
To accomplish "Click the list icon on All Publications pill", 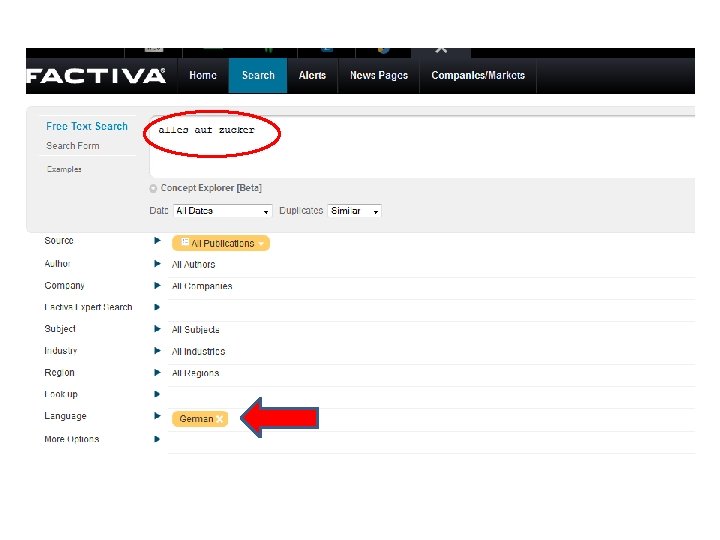I will point(185,242).
